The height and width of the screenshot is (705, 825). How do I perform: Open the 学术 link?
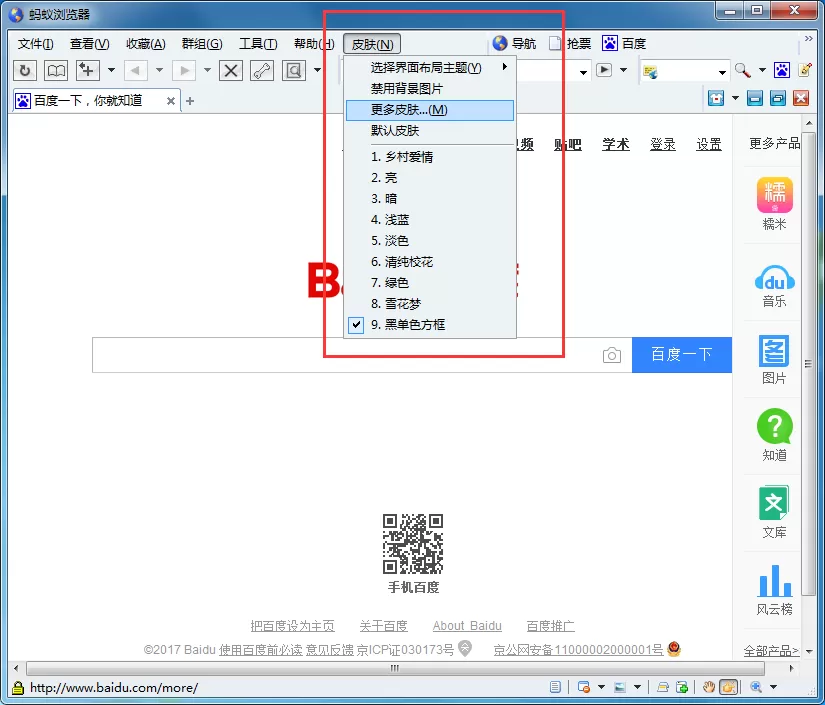point(616,144)
